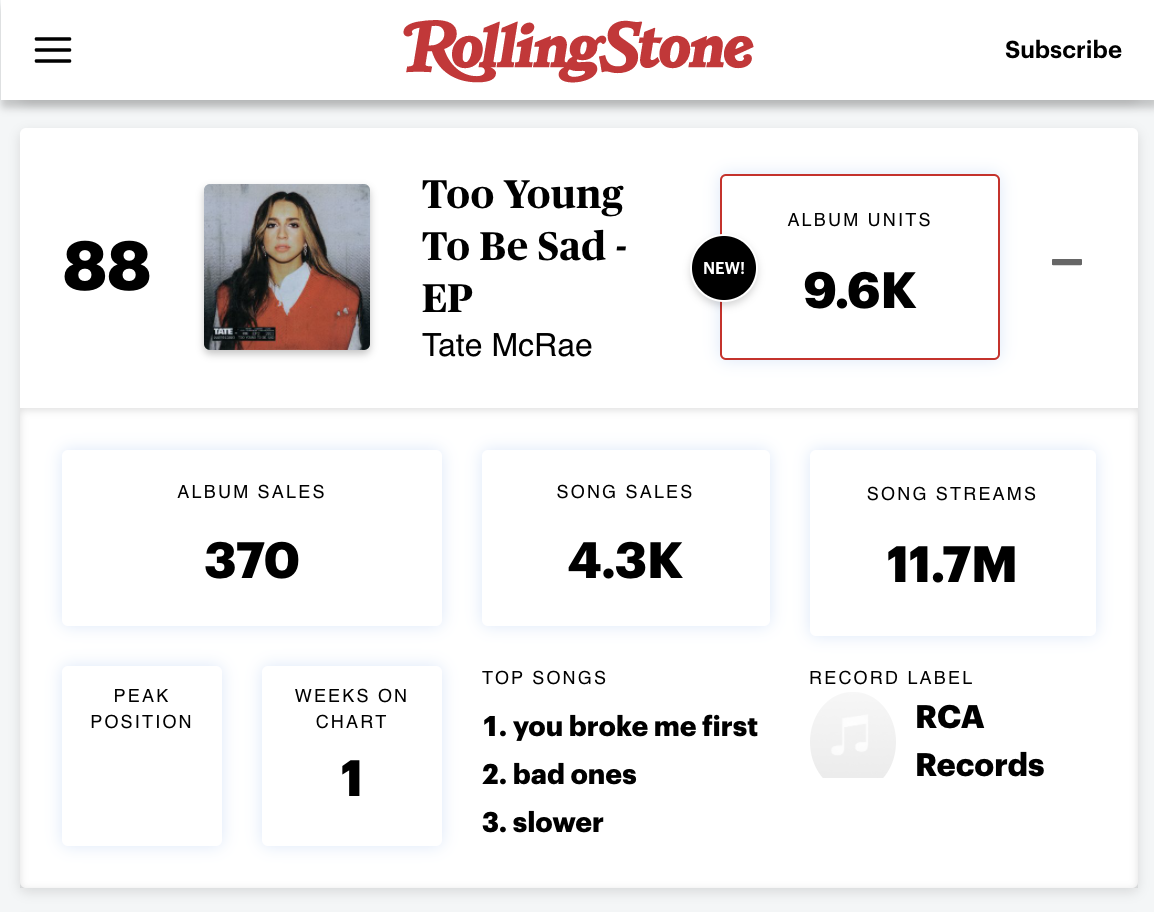Open the Too Young To Be Sad cover
This screenshot has height=912, width=1154.
(287, 267)
